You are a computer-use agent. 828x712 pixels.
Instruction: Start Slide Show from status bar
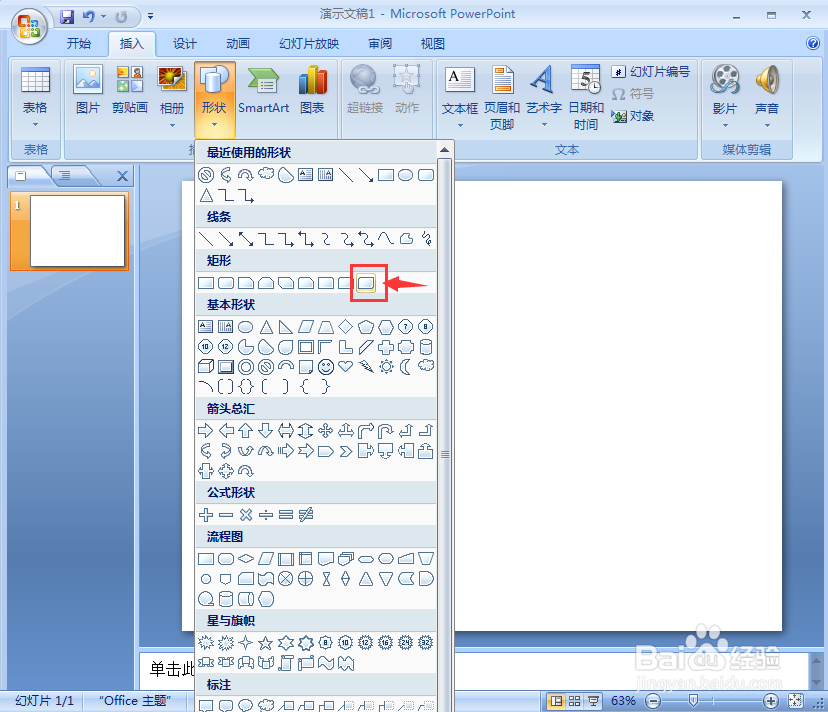tap(594, 701)
